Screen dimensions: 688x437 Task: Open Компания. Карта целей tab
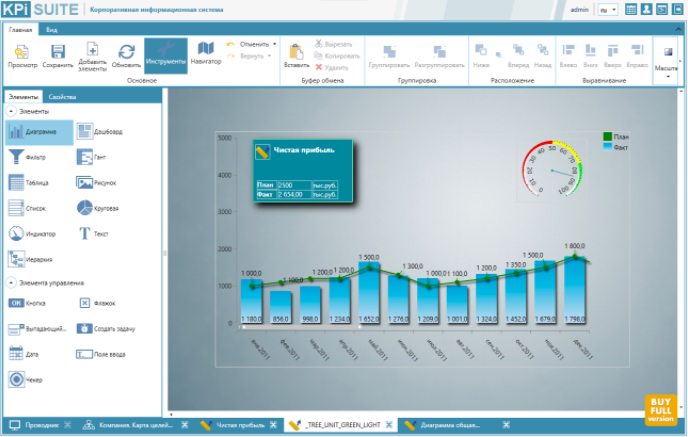click(x=128, y=425)
